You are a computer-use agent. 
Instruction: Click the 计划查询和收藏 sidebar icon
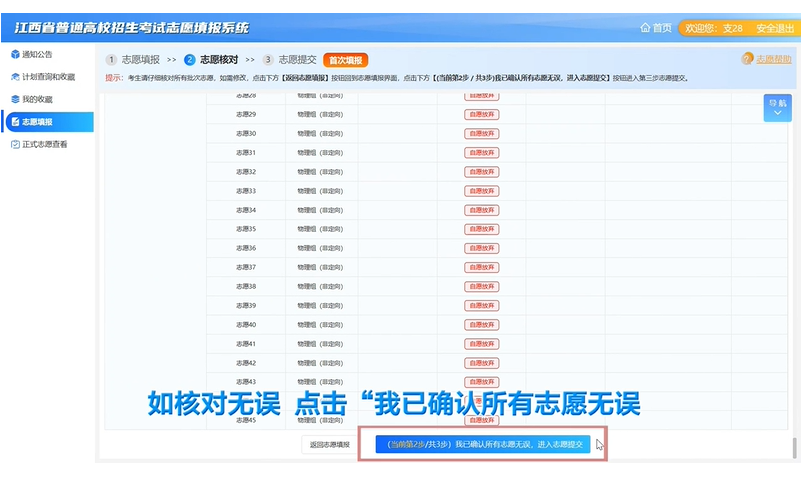[14, 76]
